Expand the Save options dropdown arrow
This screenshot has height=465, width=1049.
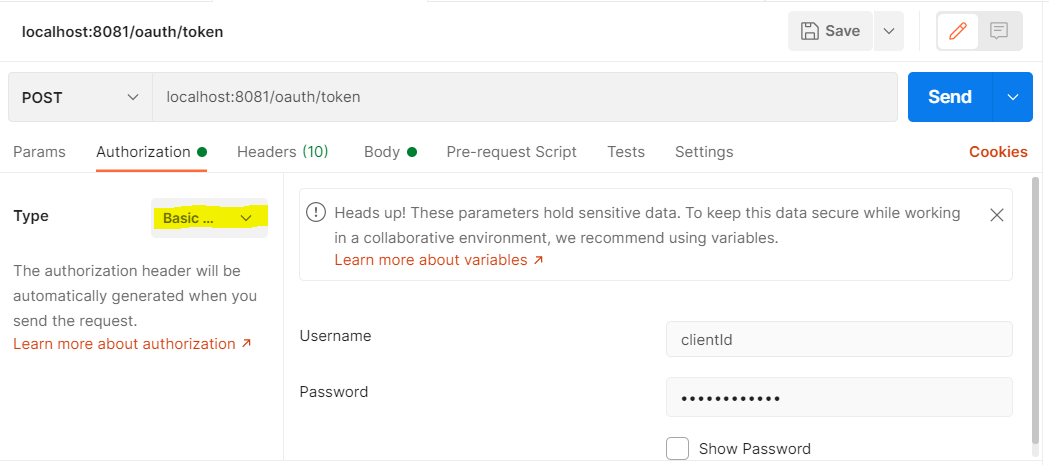click(889, 31)
